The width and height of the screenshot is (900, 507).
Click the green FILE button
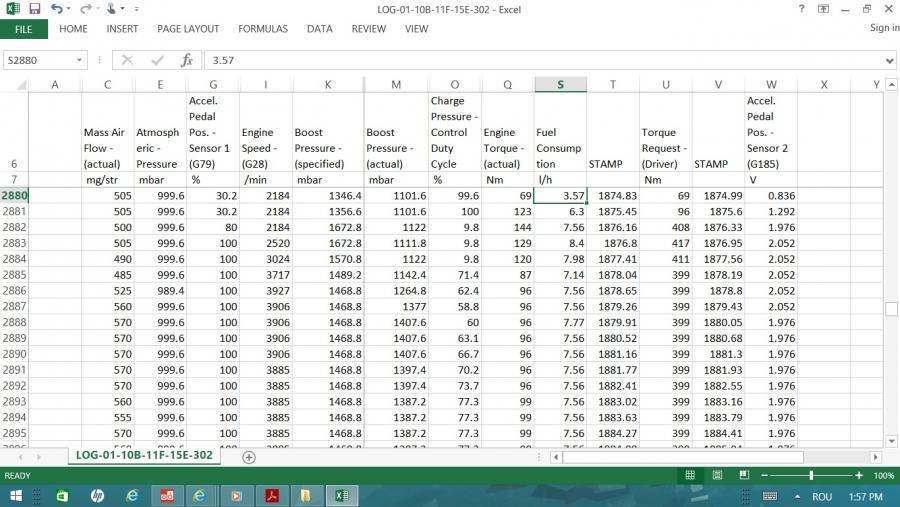click(23, 29)
